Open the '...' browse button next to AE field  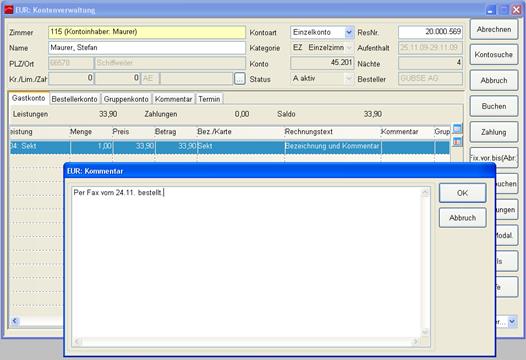tap(240, 79)
